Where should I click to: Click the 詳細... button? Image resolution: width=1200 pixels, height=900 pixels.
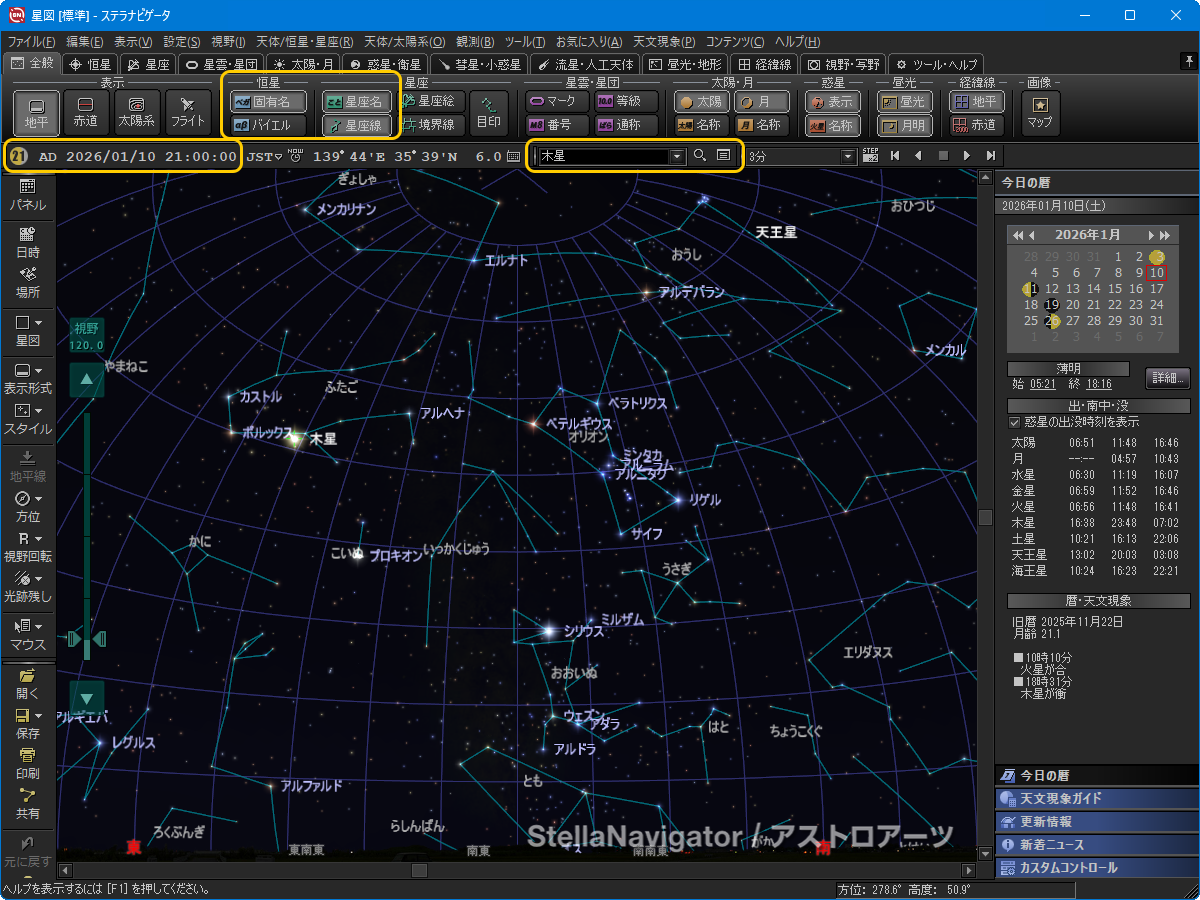[1167, 378]
